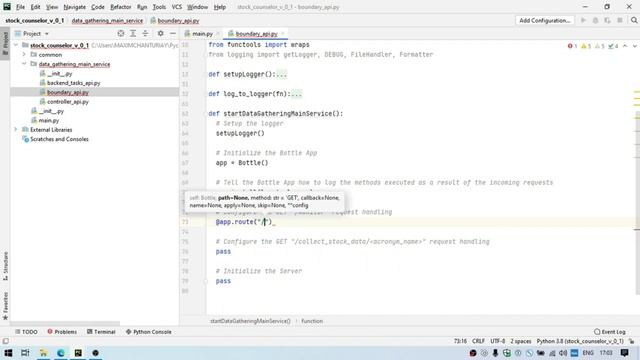Screen dimensions: 640x360
Task: Open the Problems tool window
Action: tap(62, 332)
